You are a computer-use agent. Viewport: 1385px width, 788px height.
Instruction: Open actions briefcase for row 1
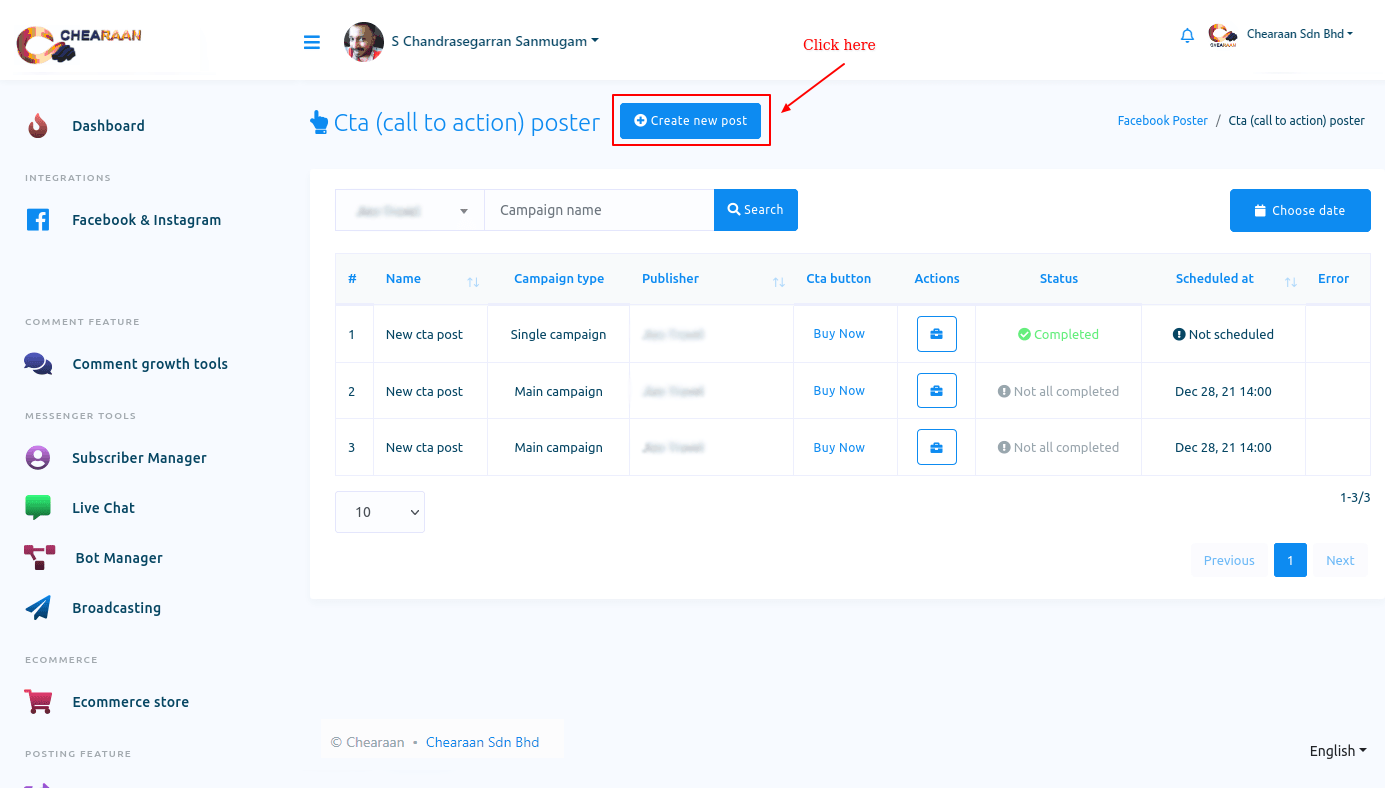(x=936, y=334)
